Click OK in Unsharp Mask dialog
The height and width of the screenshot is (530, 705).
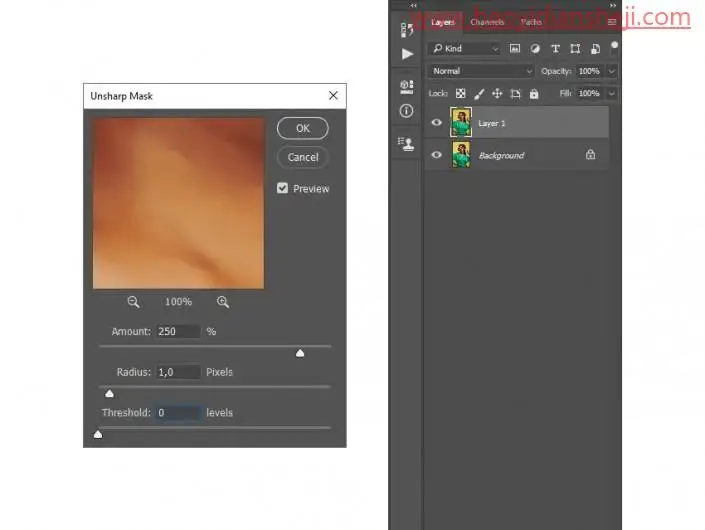tap(303, 128)
